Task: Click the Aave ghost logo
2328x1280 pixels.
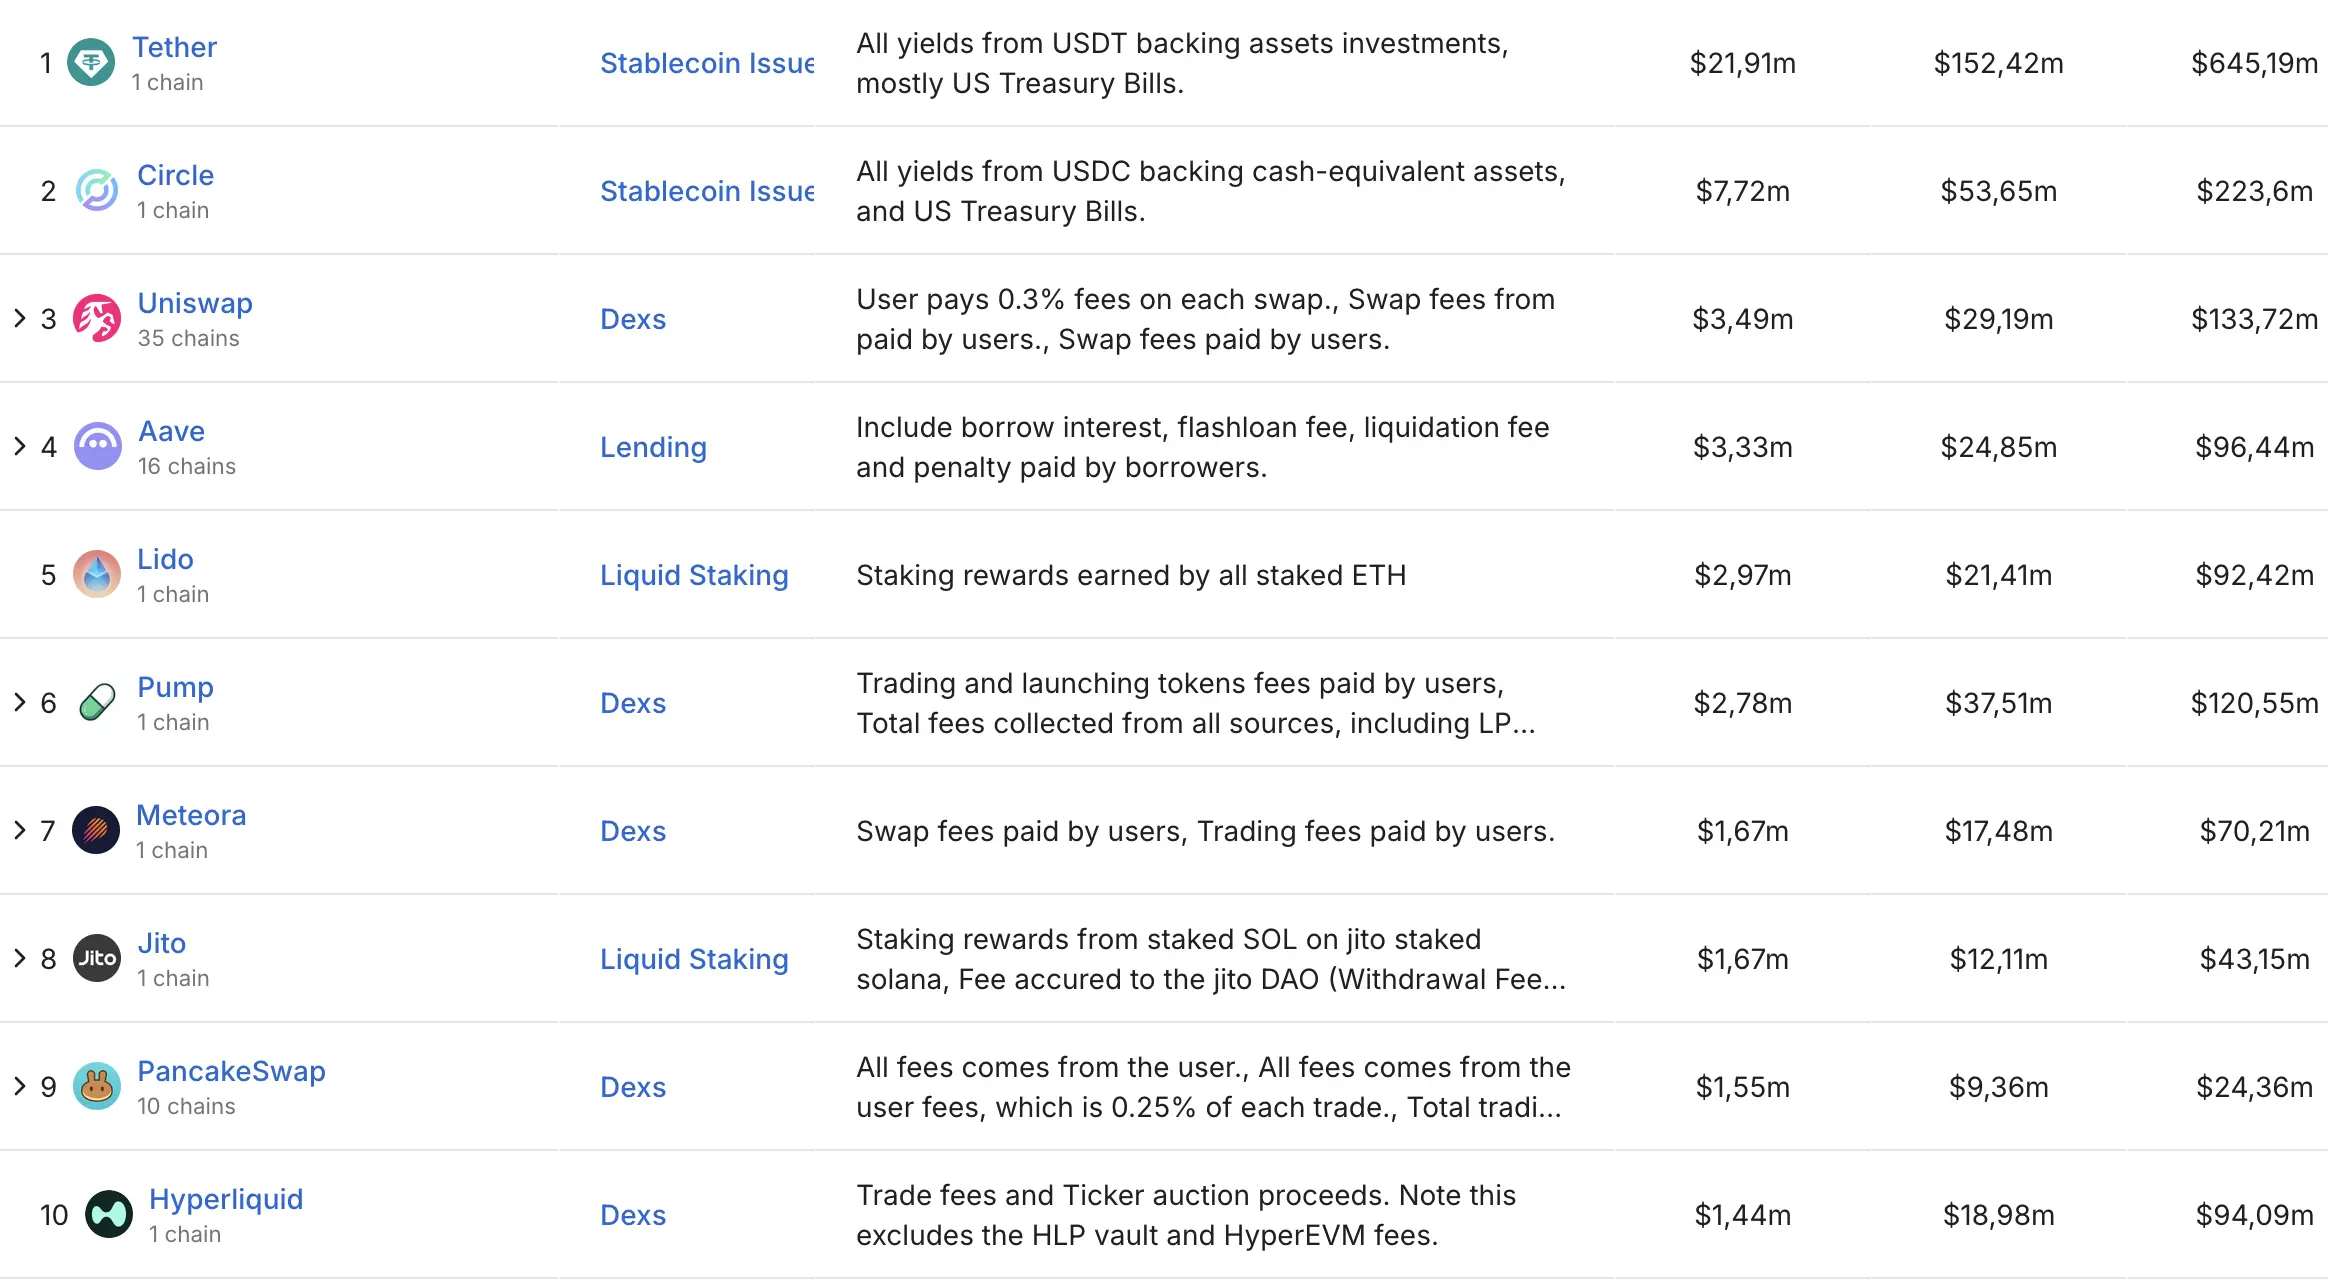Action: click(97, 446)
